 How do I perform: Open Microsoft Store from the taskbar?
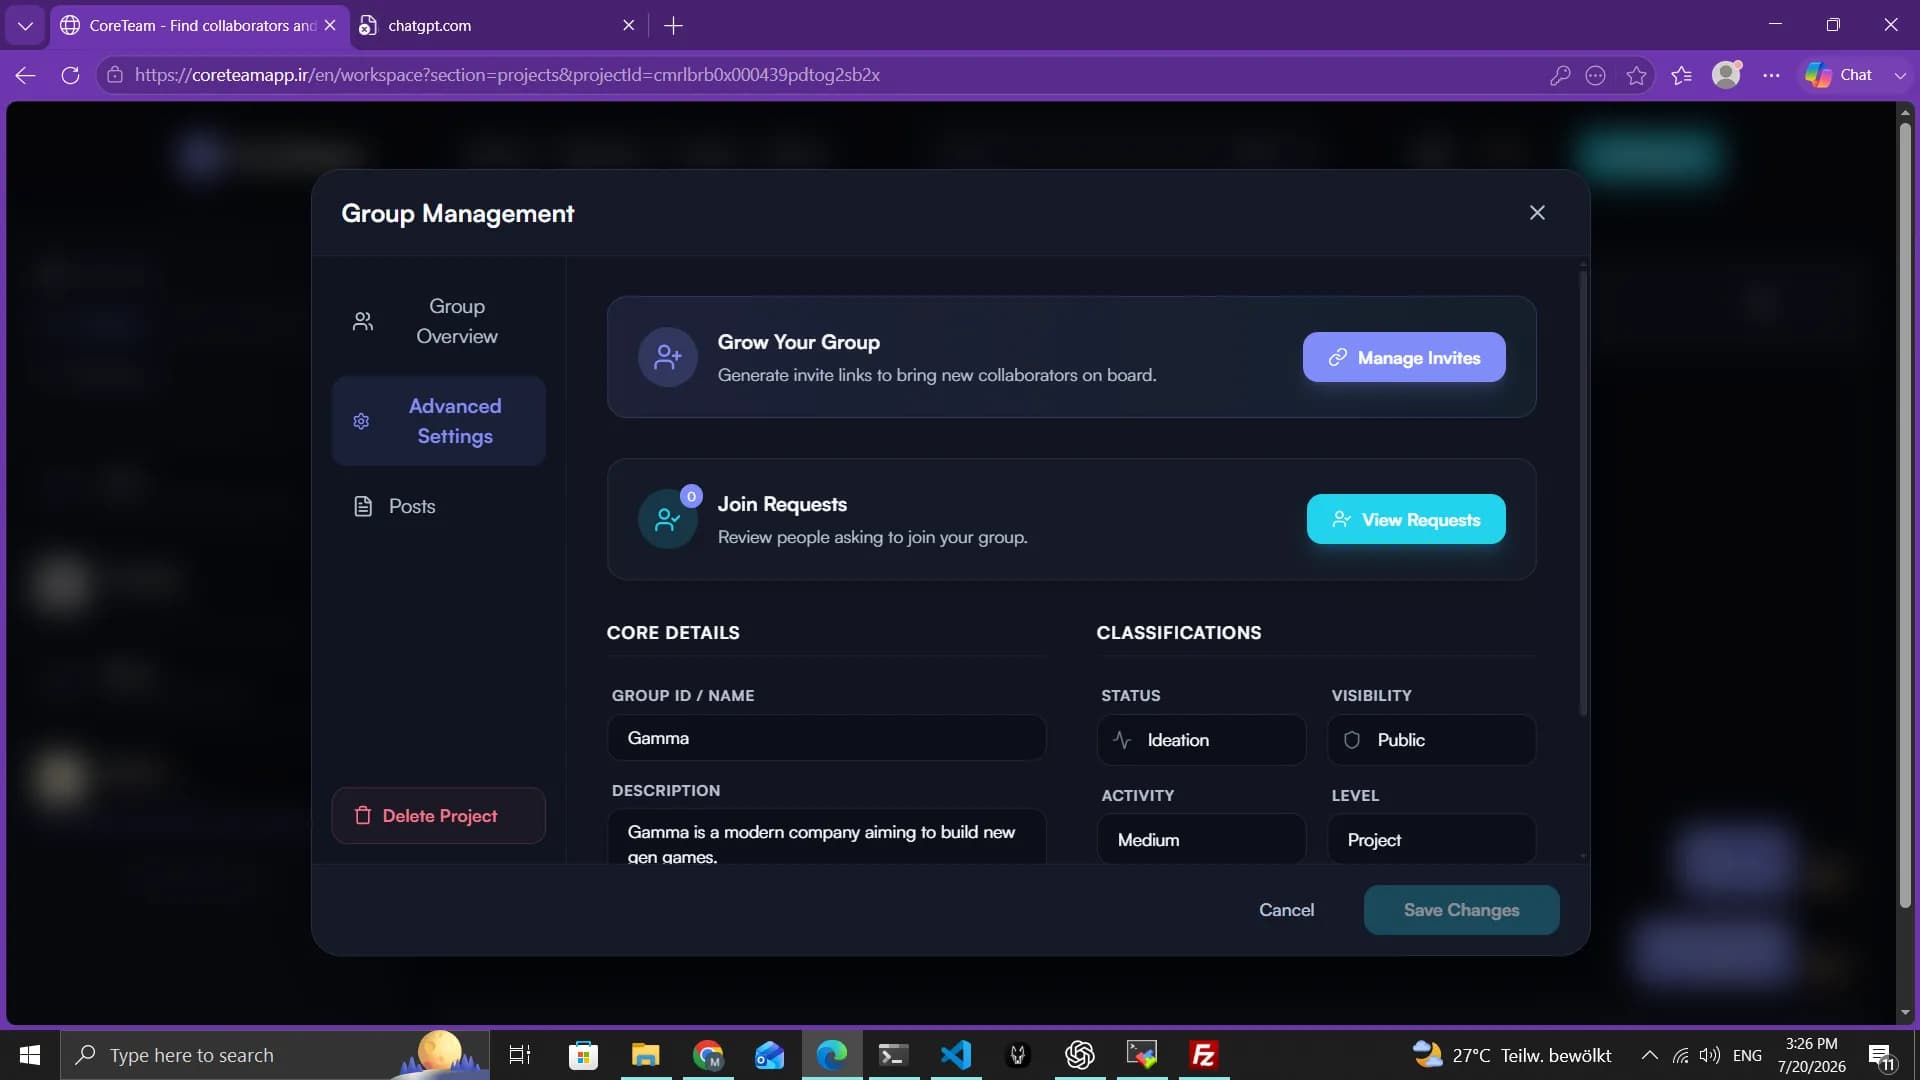583,1055
